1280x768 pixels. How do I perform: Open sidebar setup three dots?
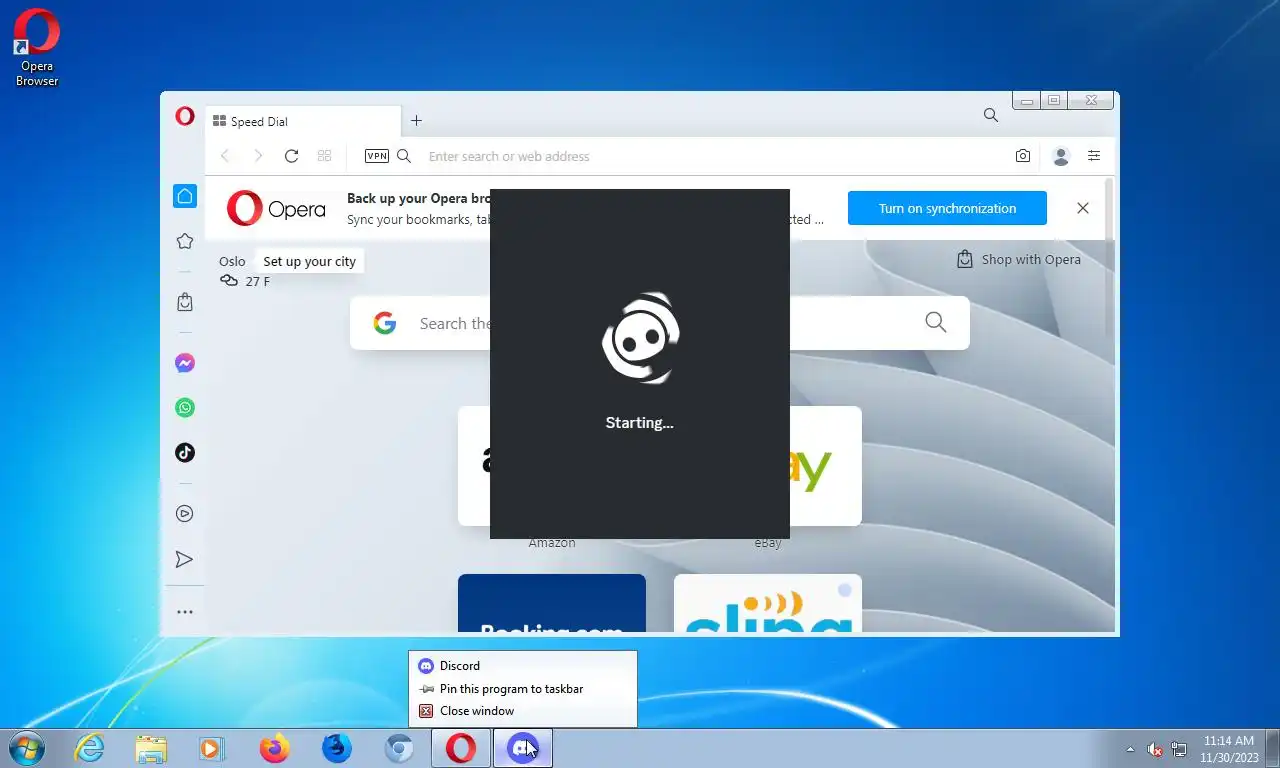[x=185, y=612]
